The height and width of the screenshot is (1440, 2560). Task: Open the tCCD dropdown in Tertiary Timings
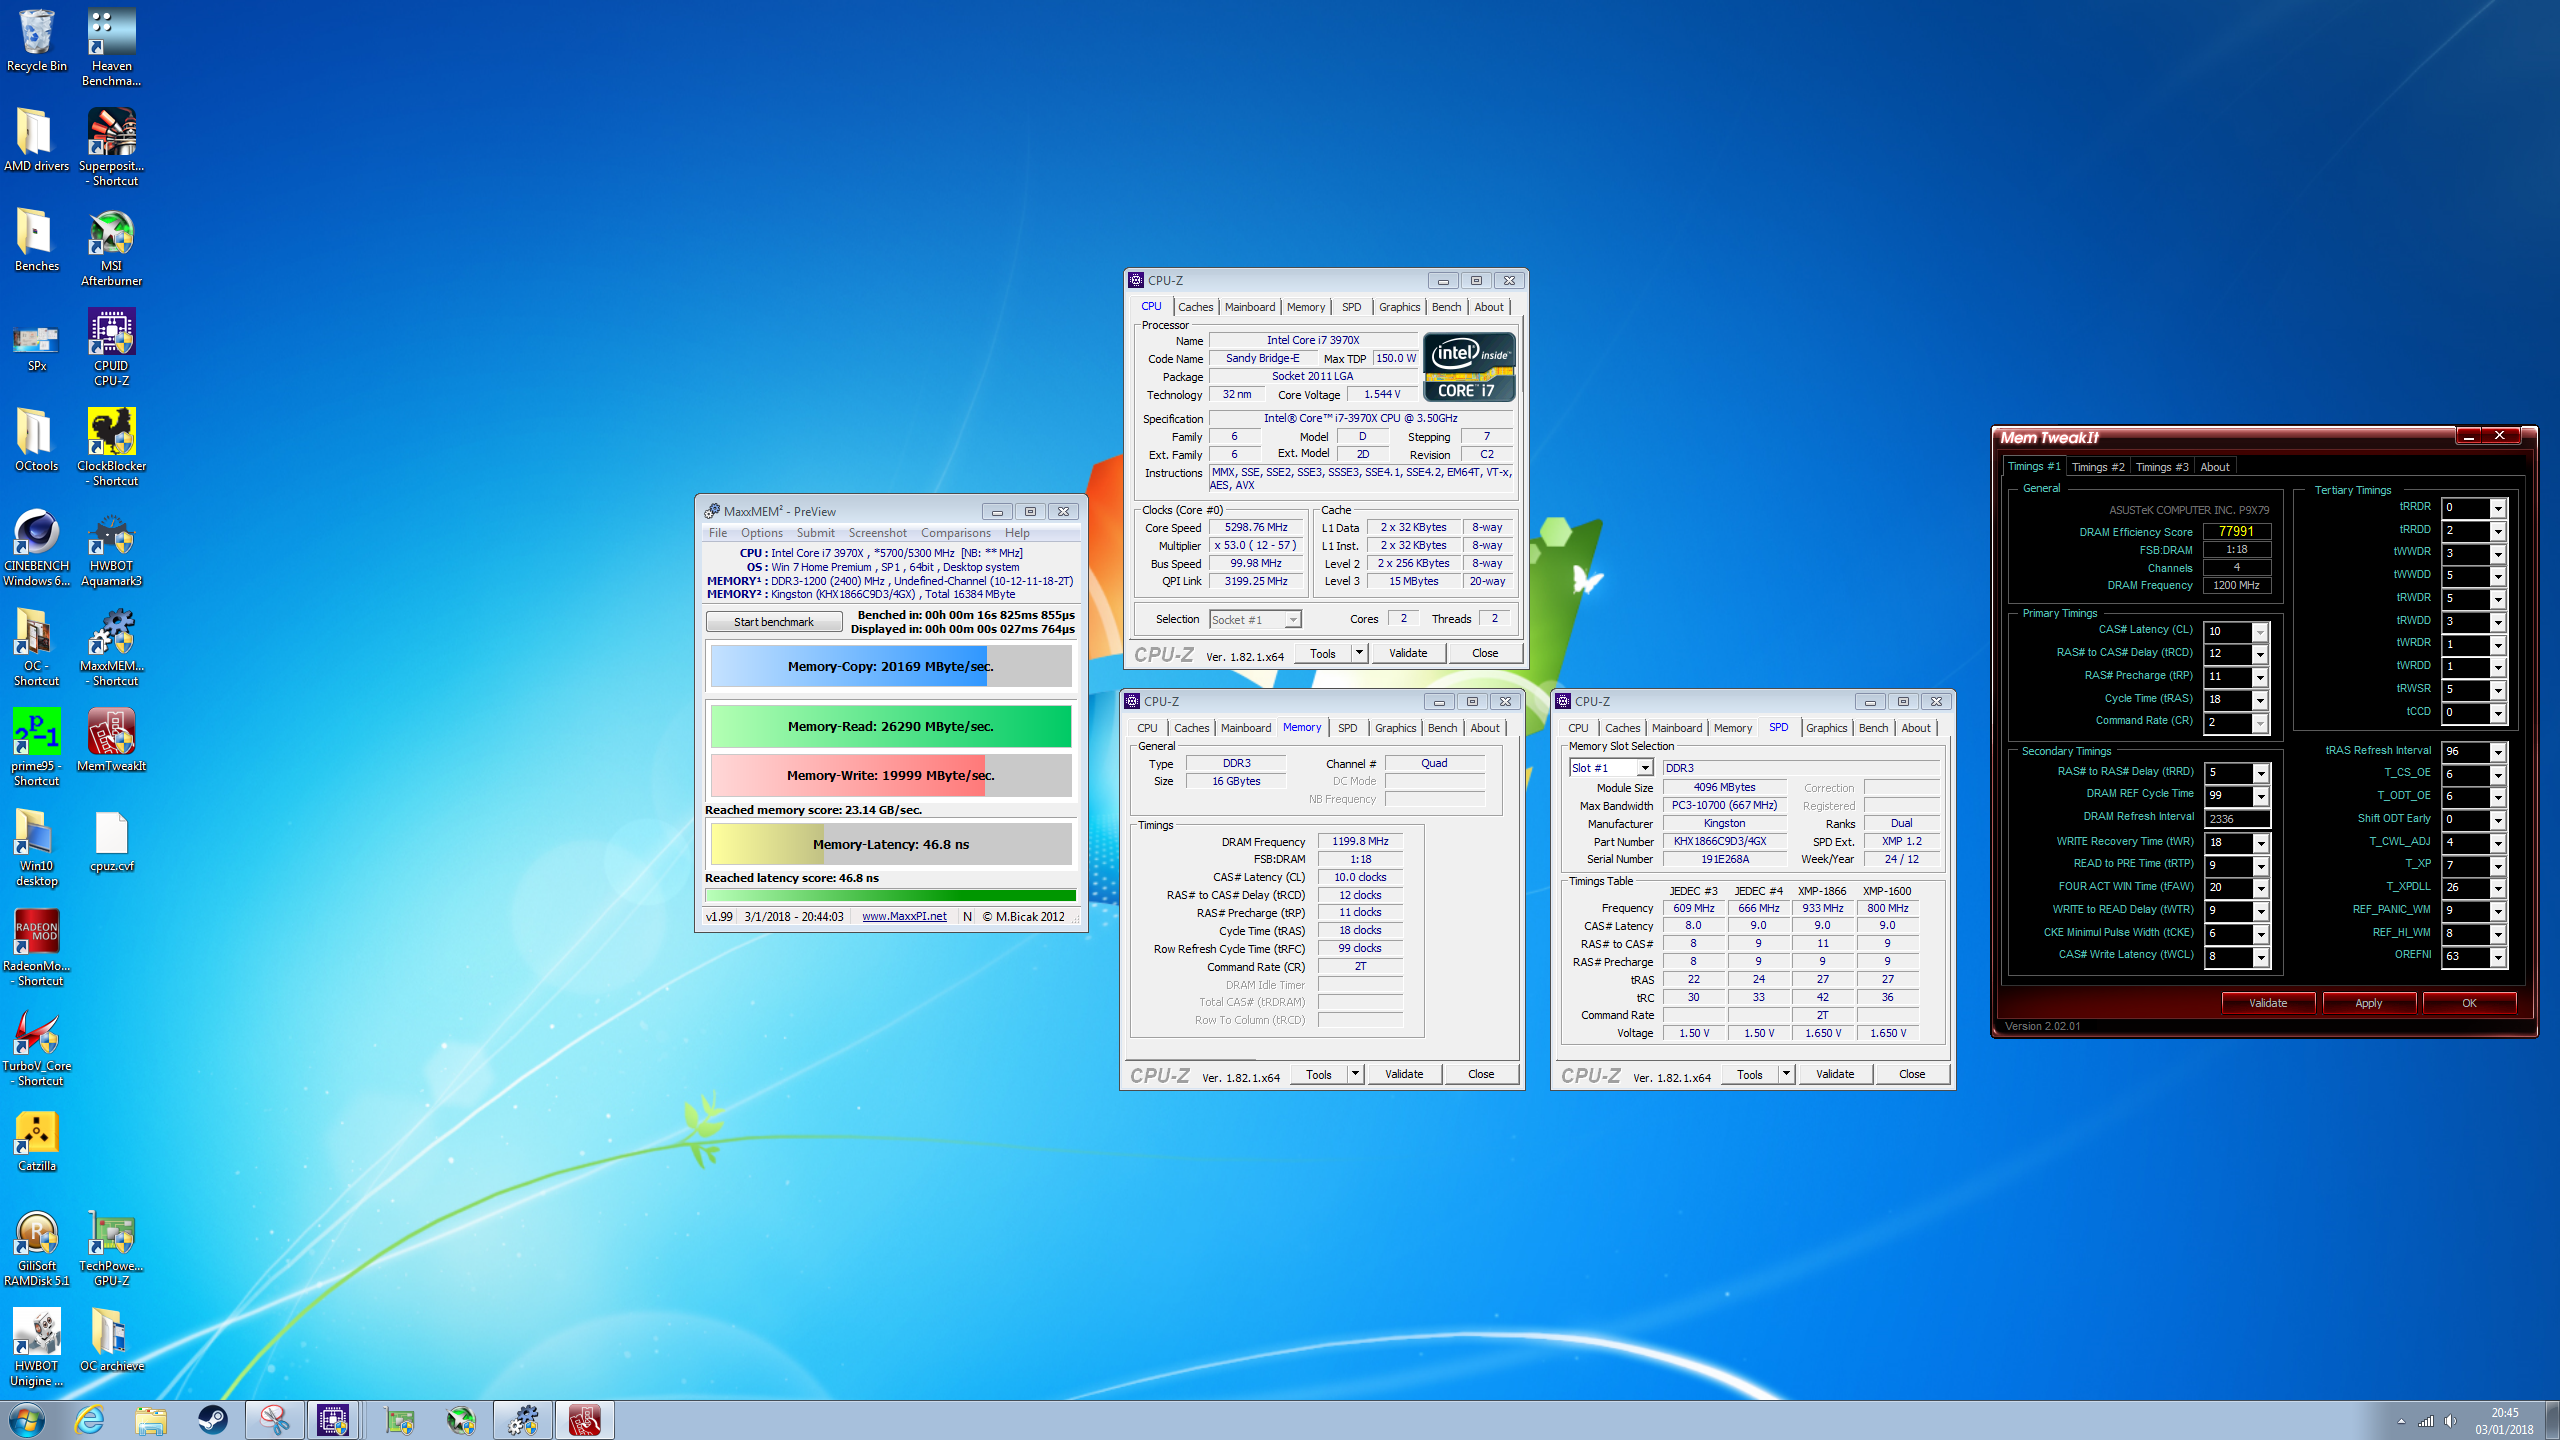coord(2497,713)
